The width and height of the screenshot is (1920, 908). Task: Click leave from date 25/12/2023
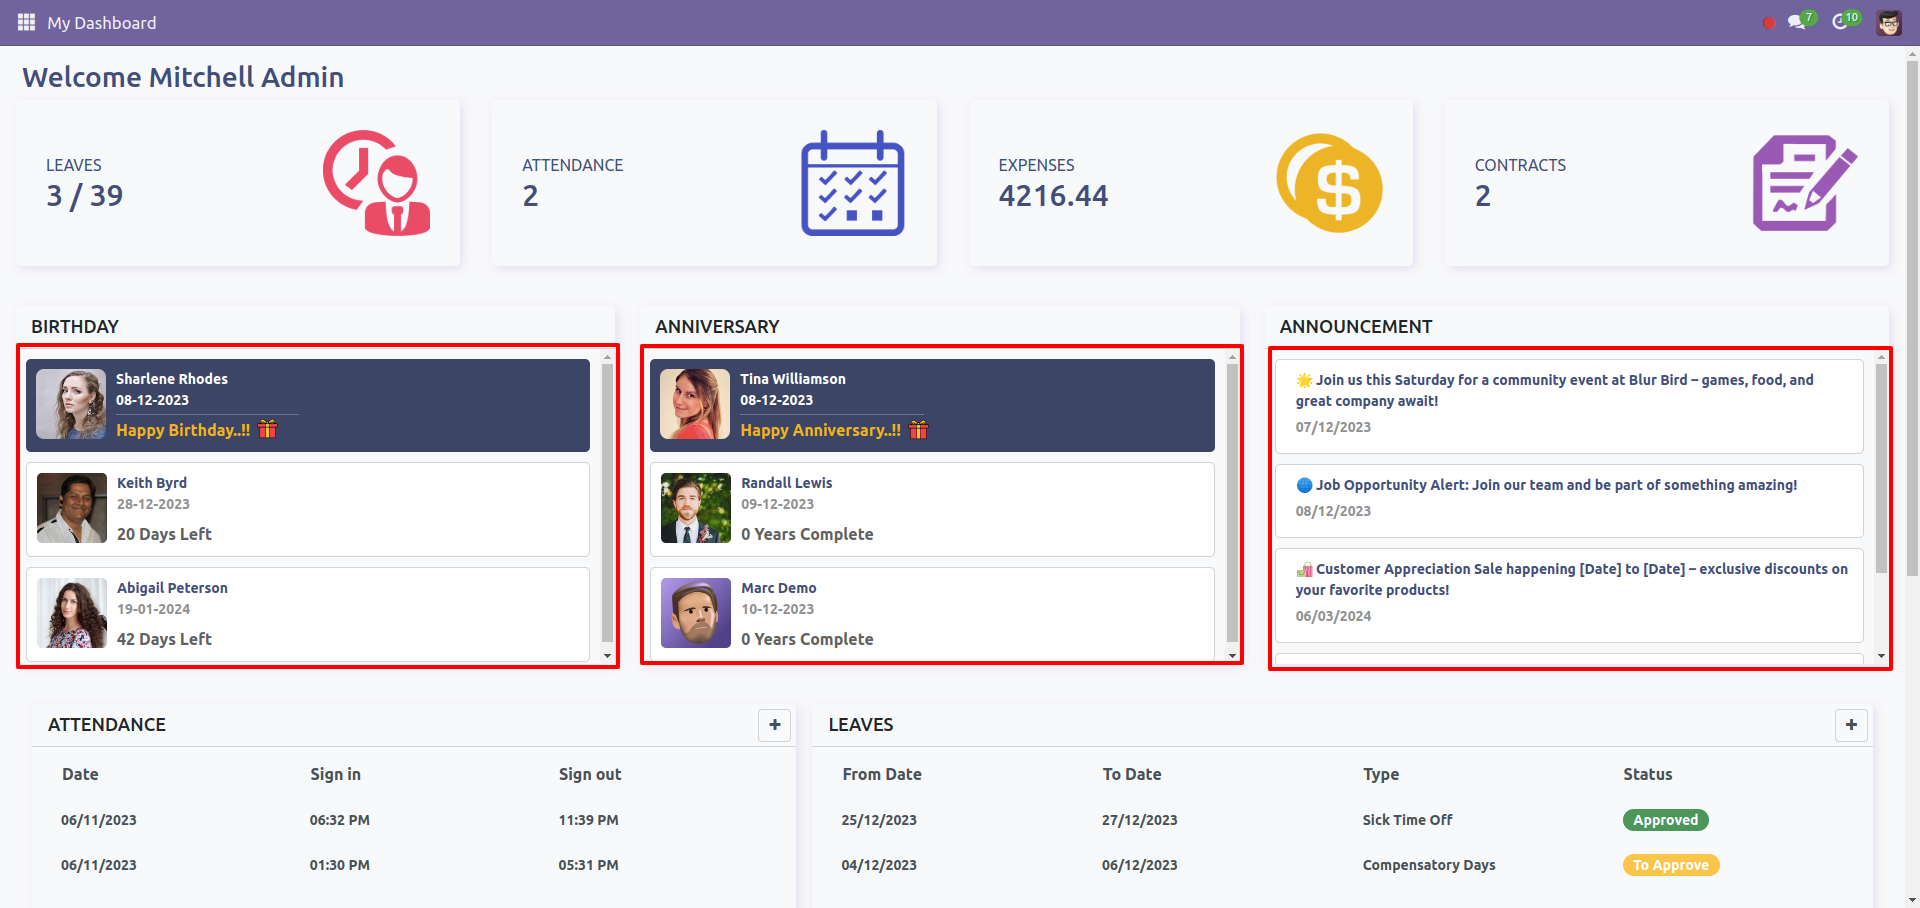[879, 820]
